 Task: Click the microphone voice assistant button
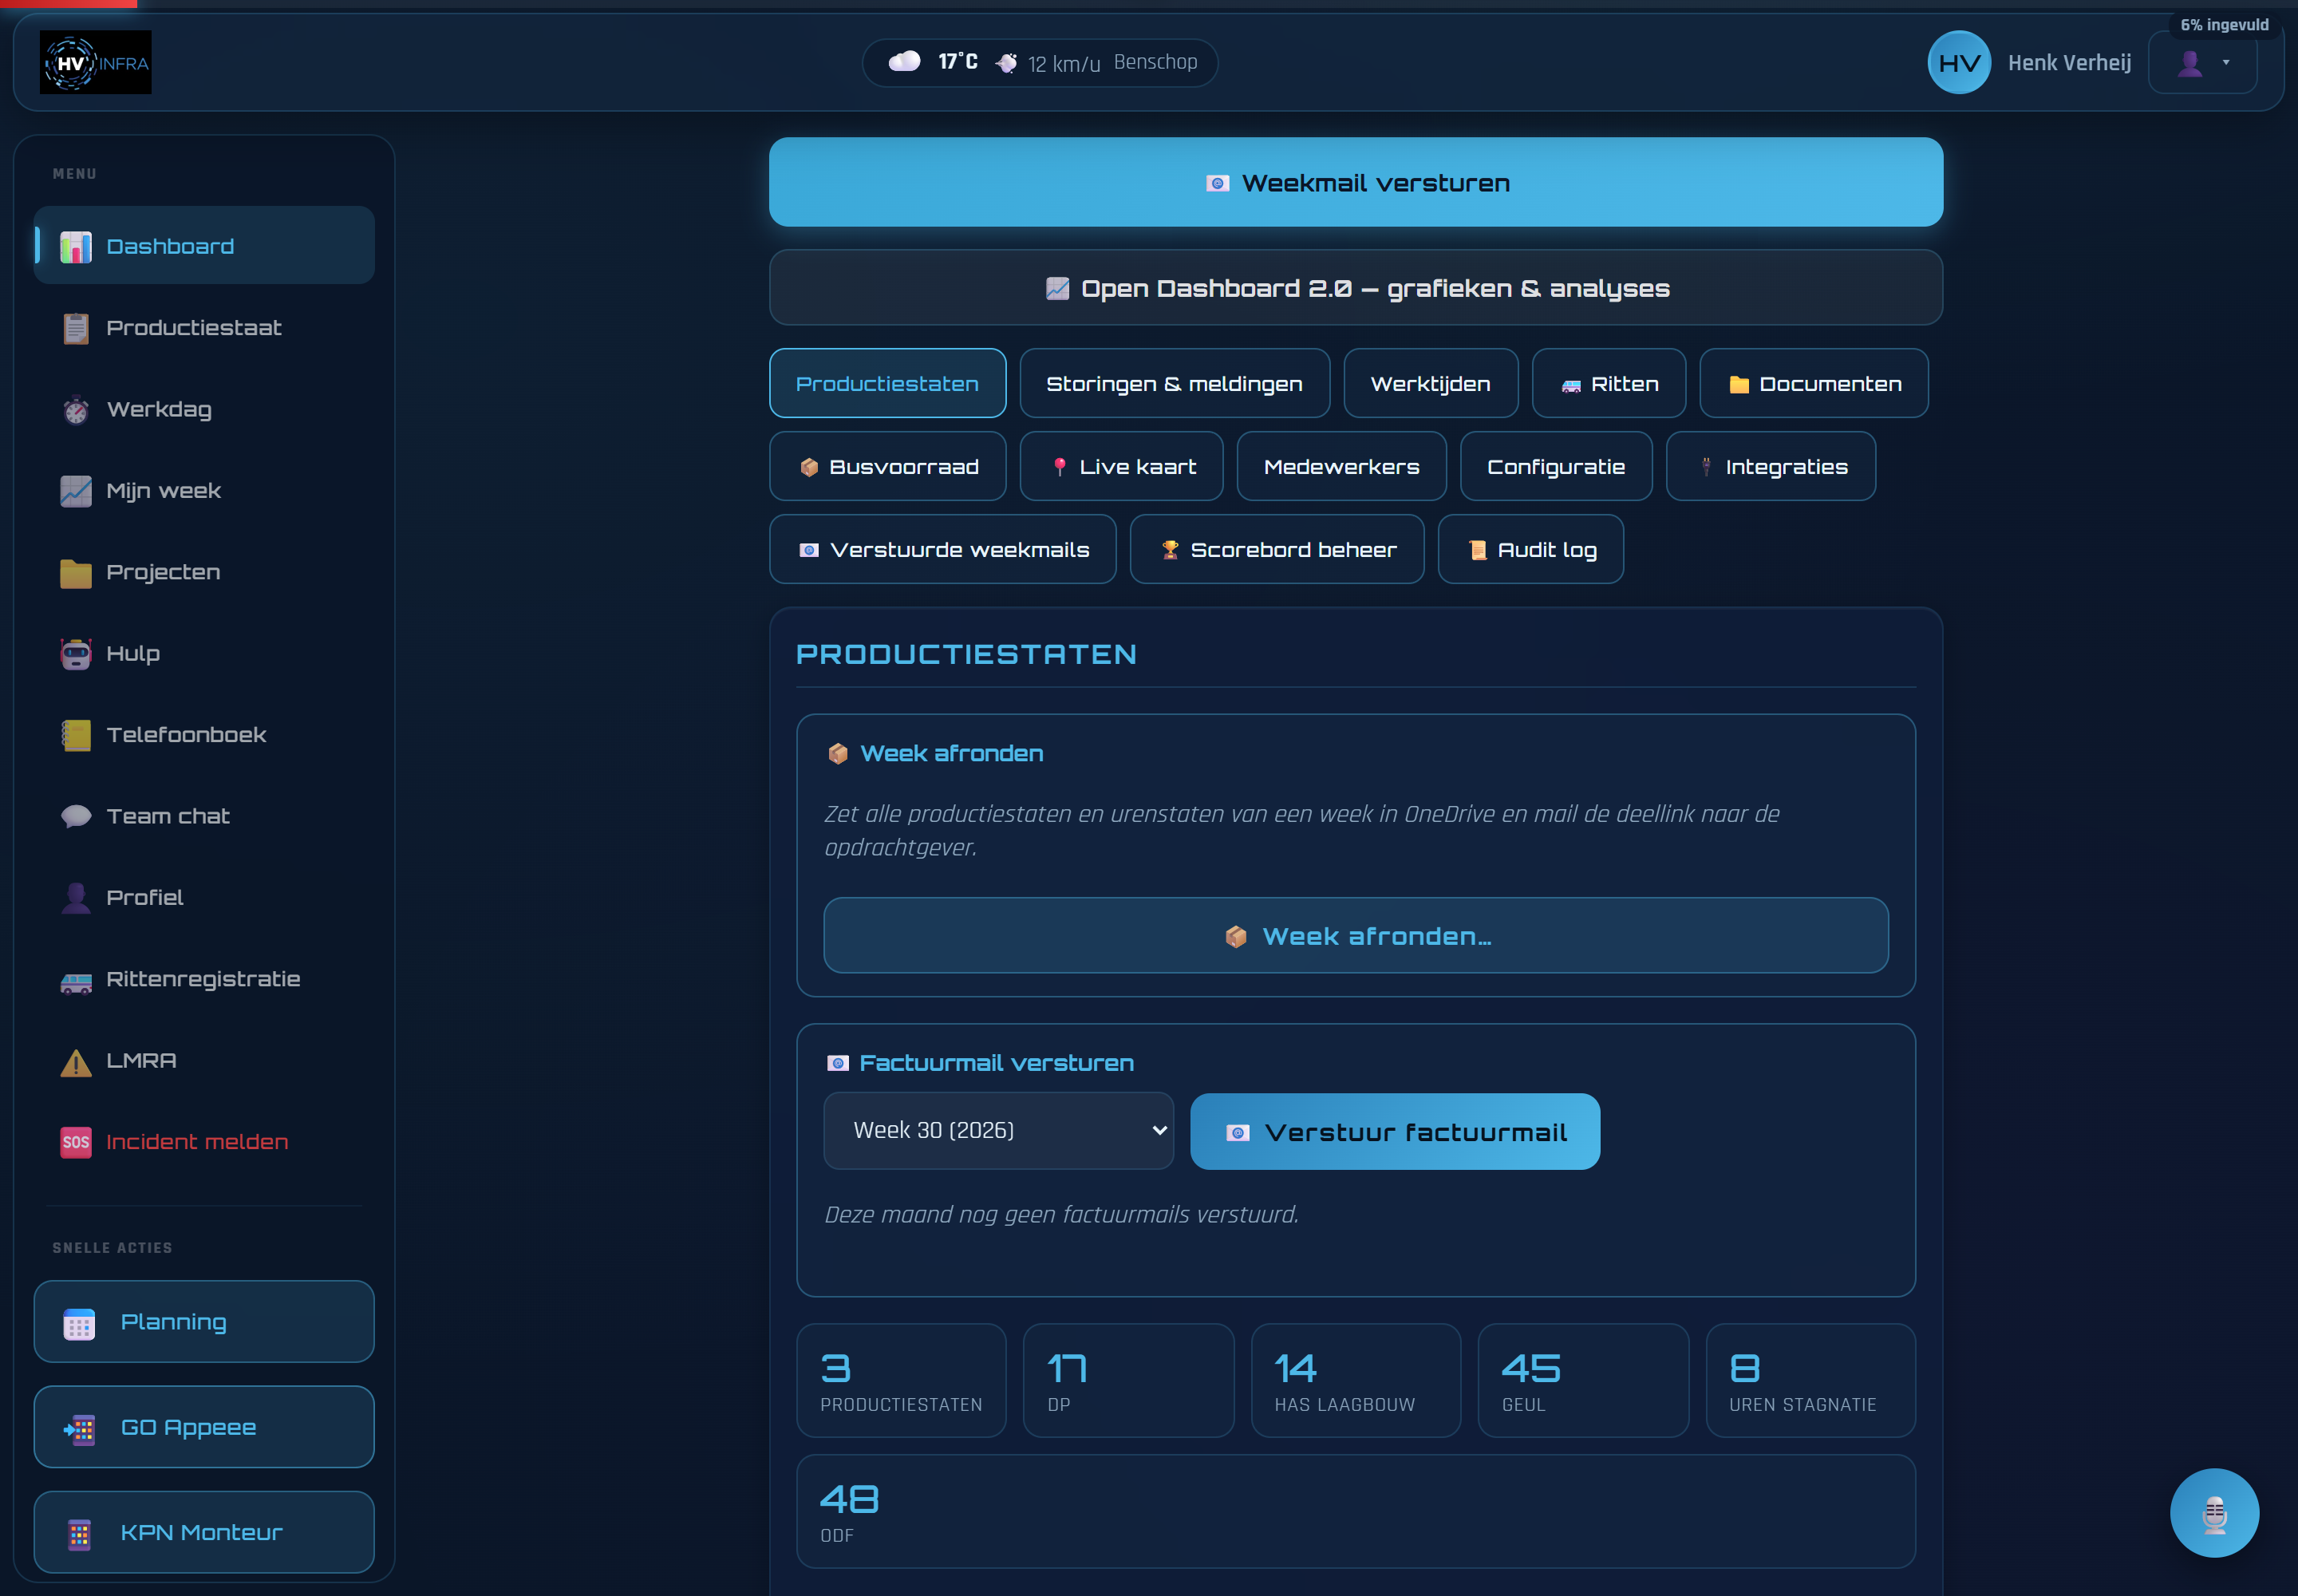(x=2213, y=1512)
